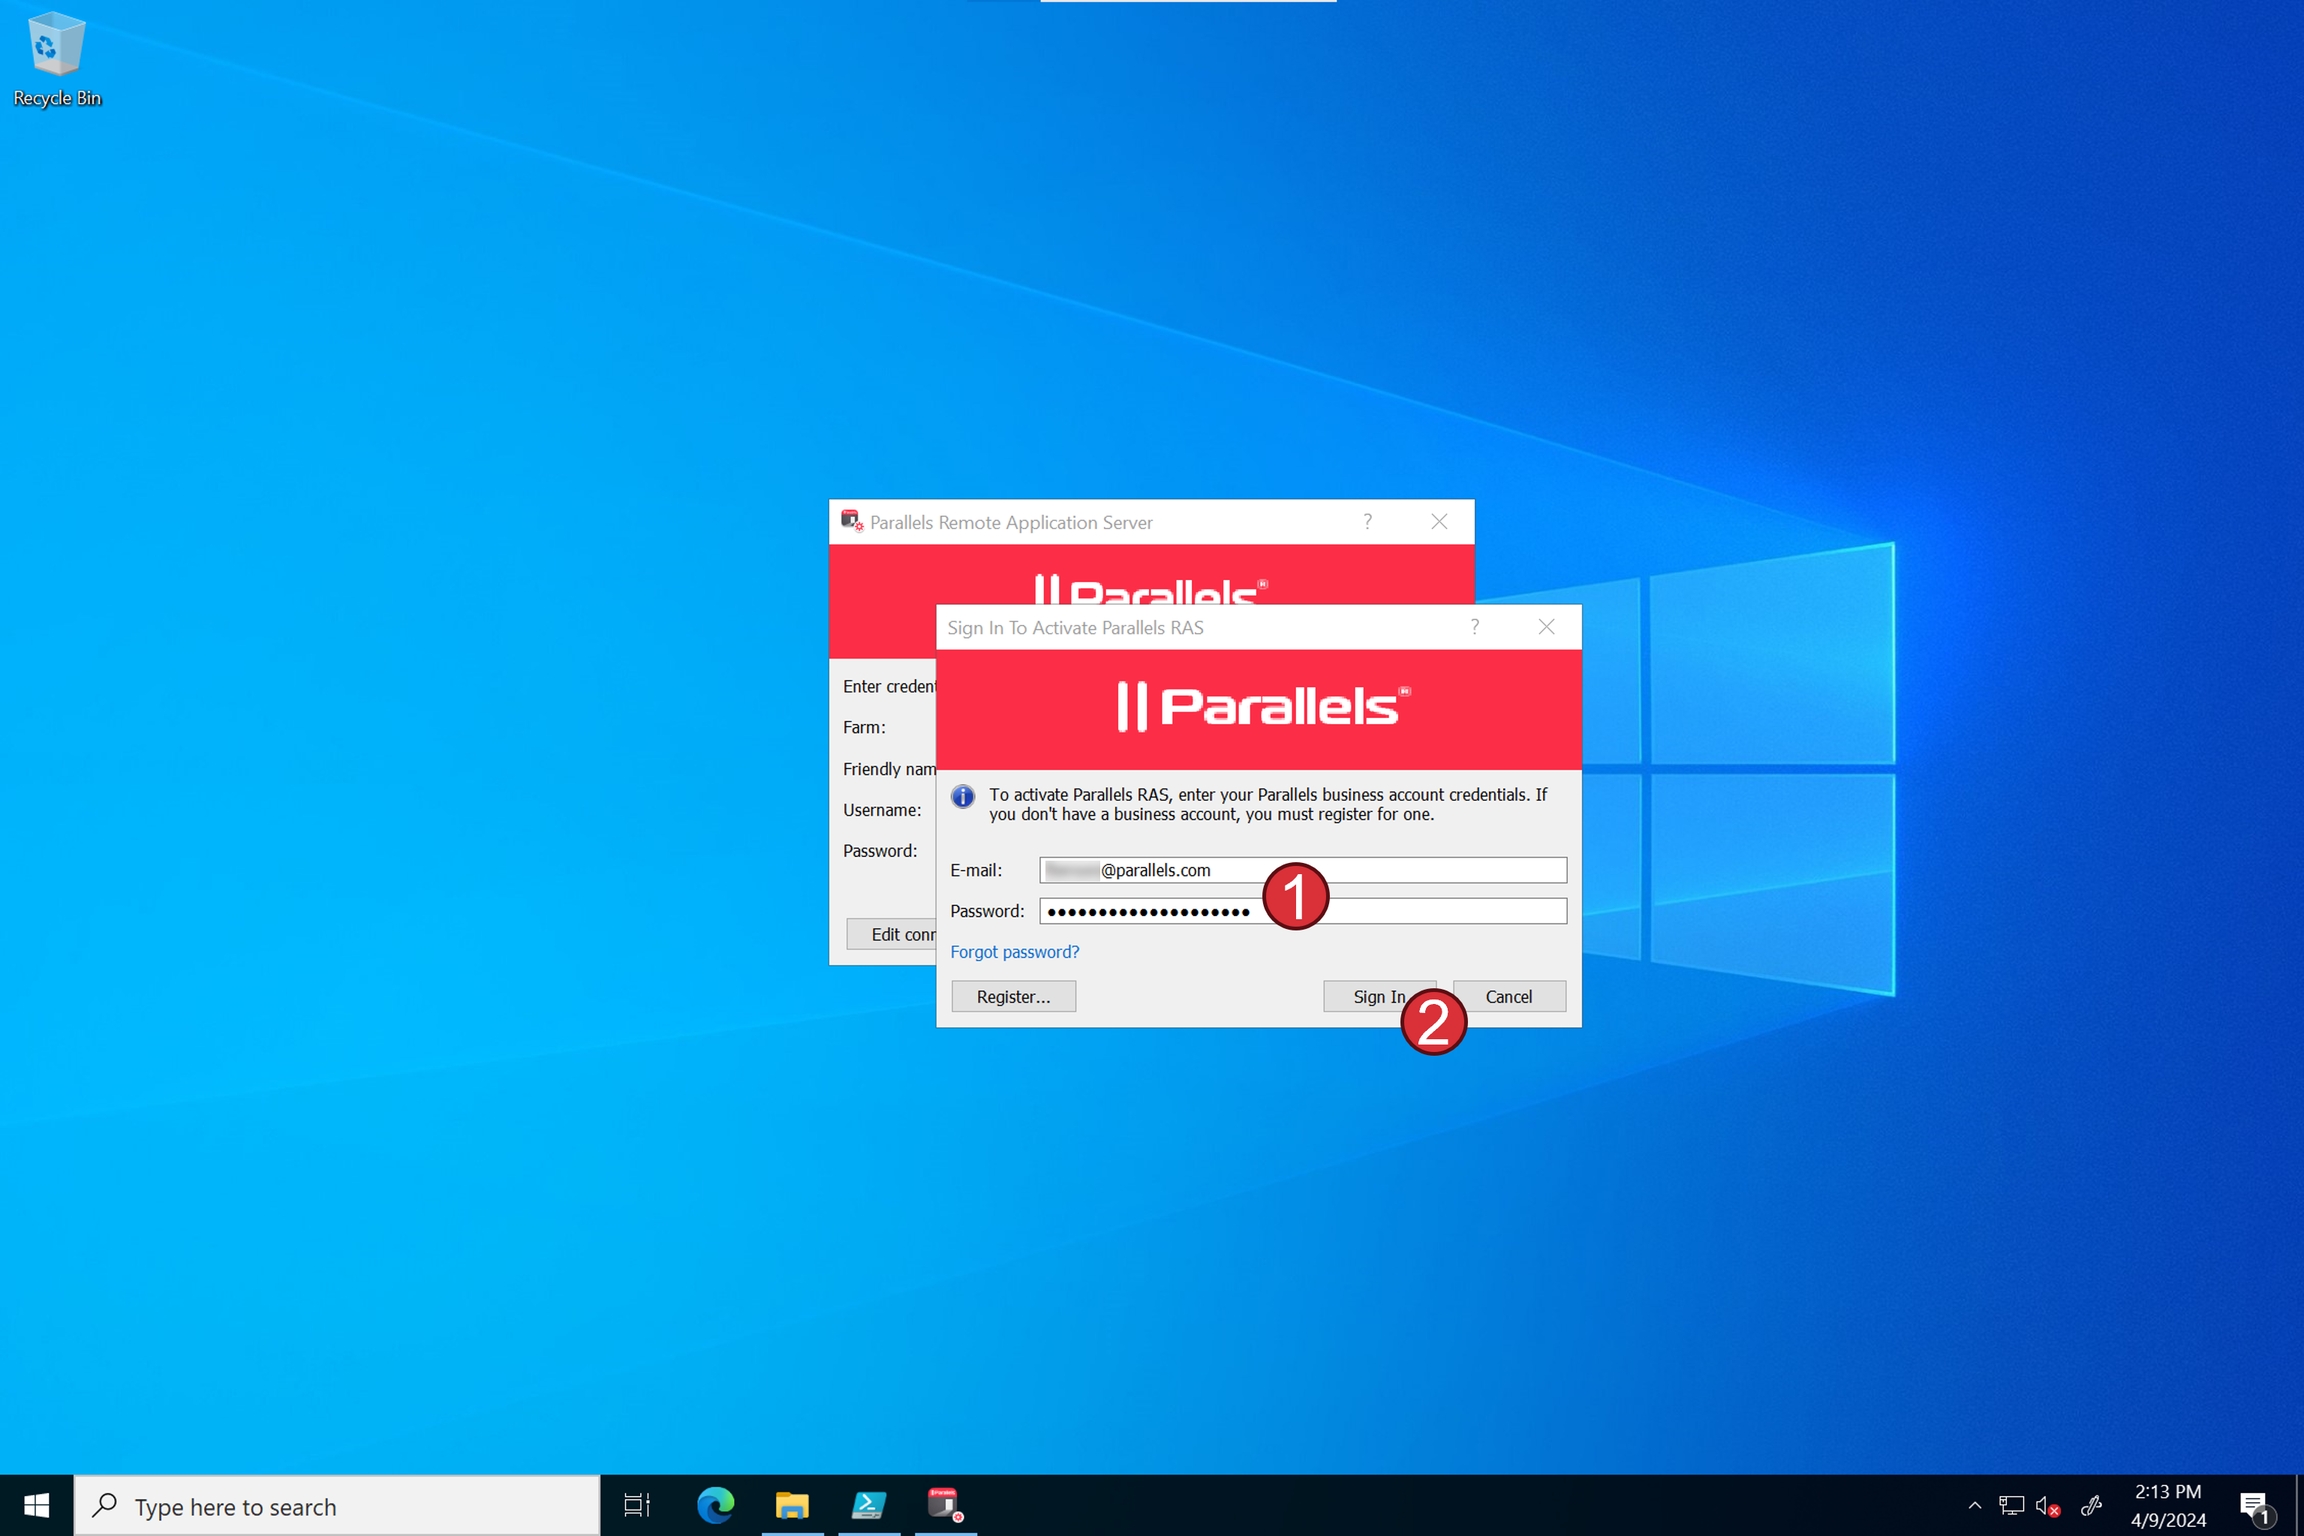Screen dimensions: 2304x1536
Task: Open Task View from the taskbar
Action: [637, 1505]
